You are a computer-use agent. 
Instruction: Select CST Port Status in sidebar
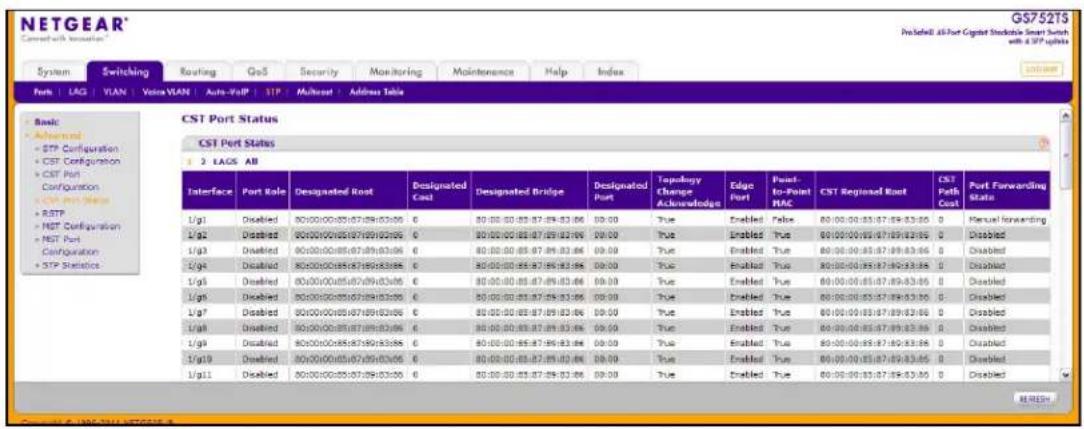pos(75,200)
